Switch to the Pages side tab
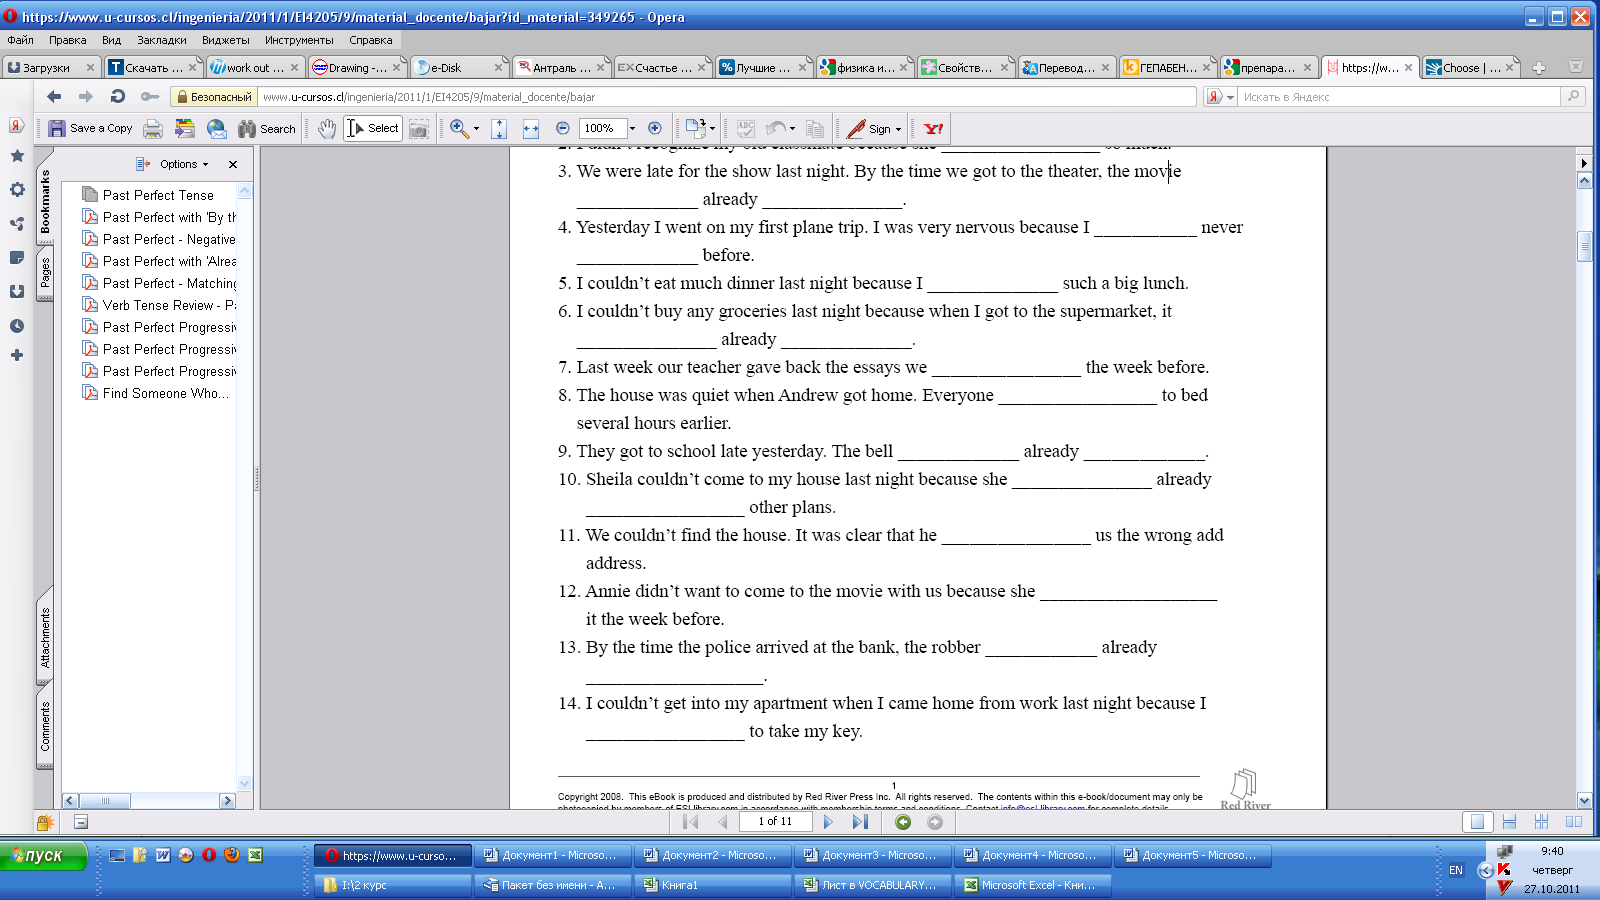This screenshot has width=1600, height=900. [45, 272]
